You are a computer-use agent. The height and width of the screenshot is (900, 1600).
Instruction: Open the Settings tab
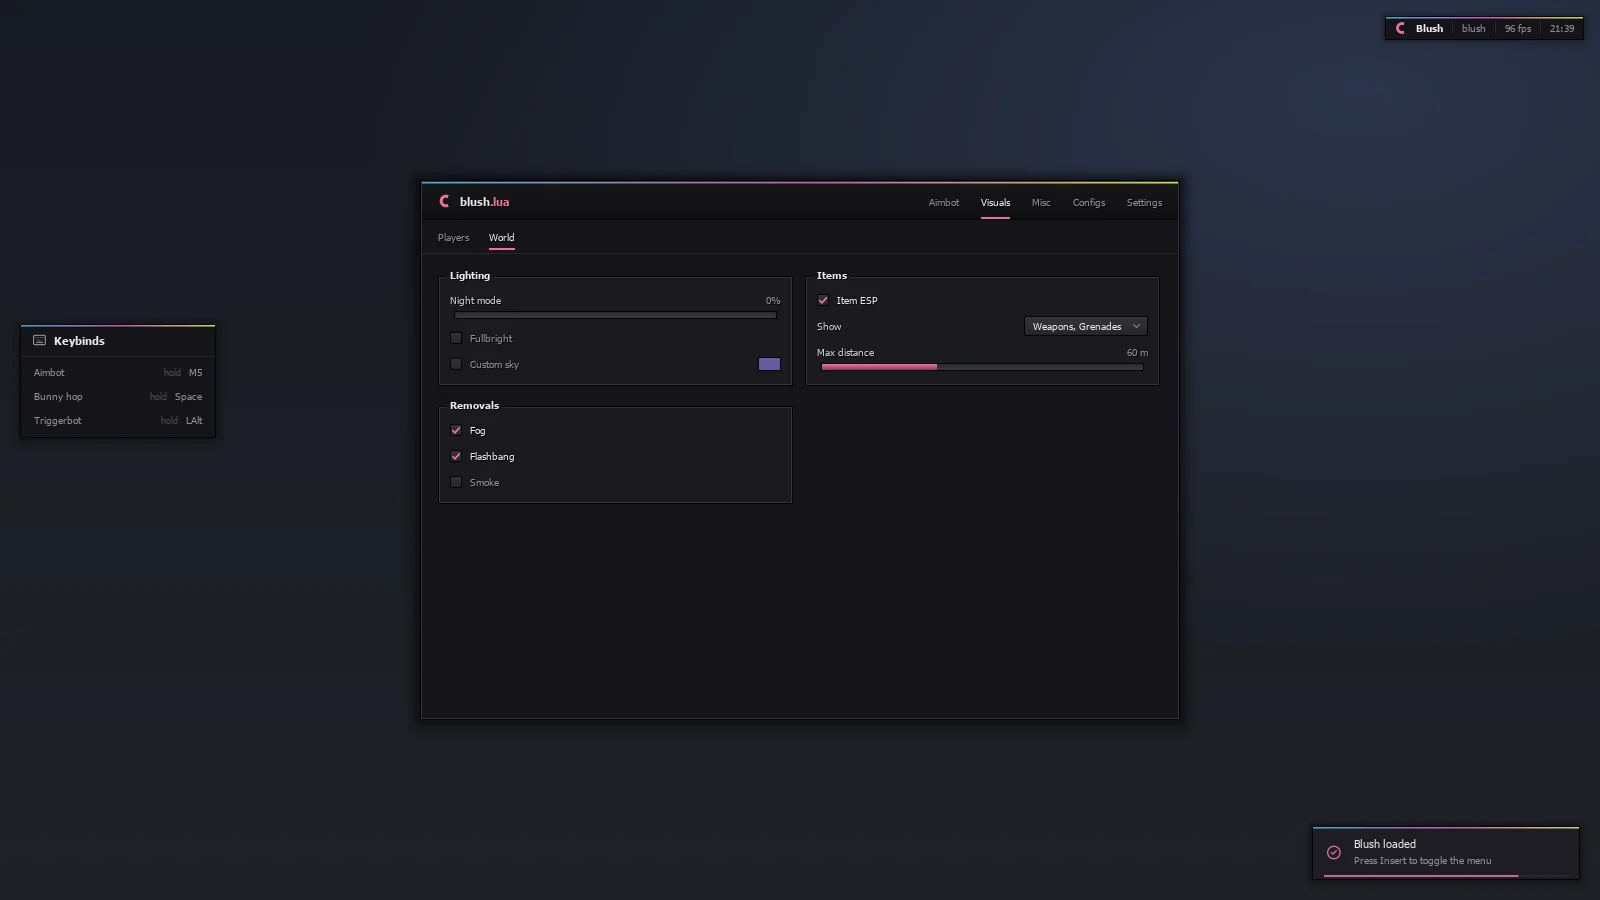[x=1144, y=203]
